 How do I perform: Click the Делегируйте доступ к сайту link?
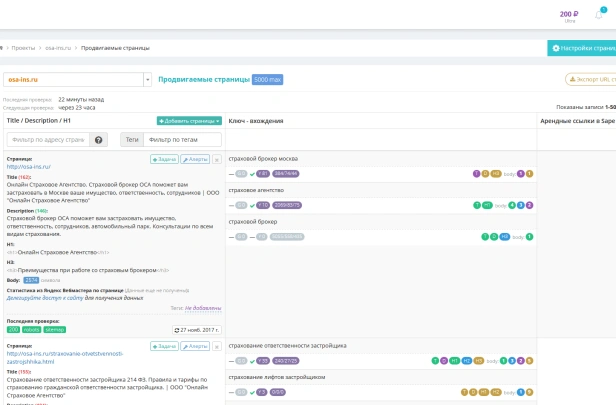[44, 298]
